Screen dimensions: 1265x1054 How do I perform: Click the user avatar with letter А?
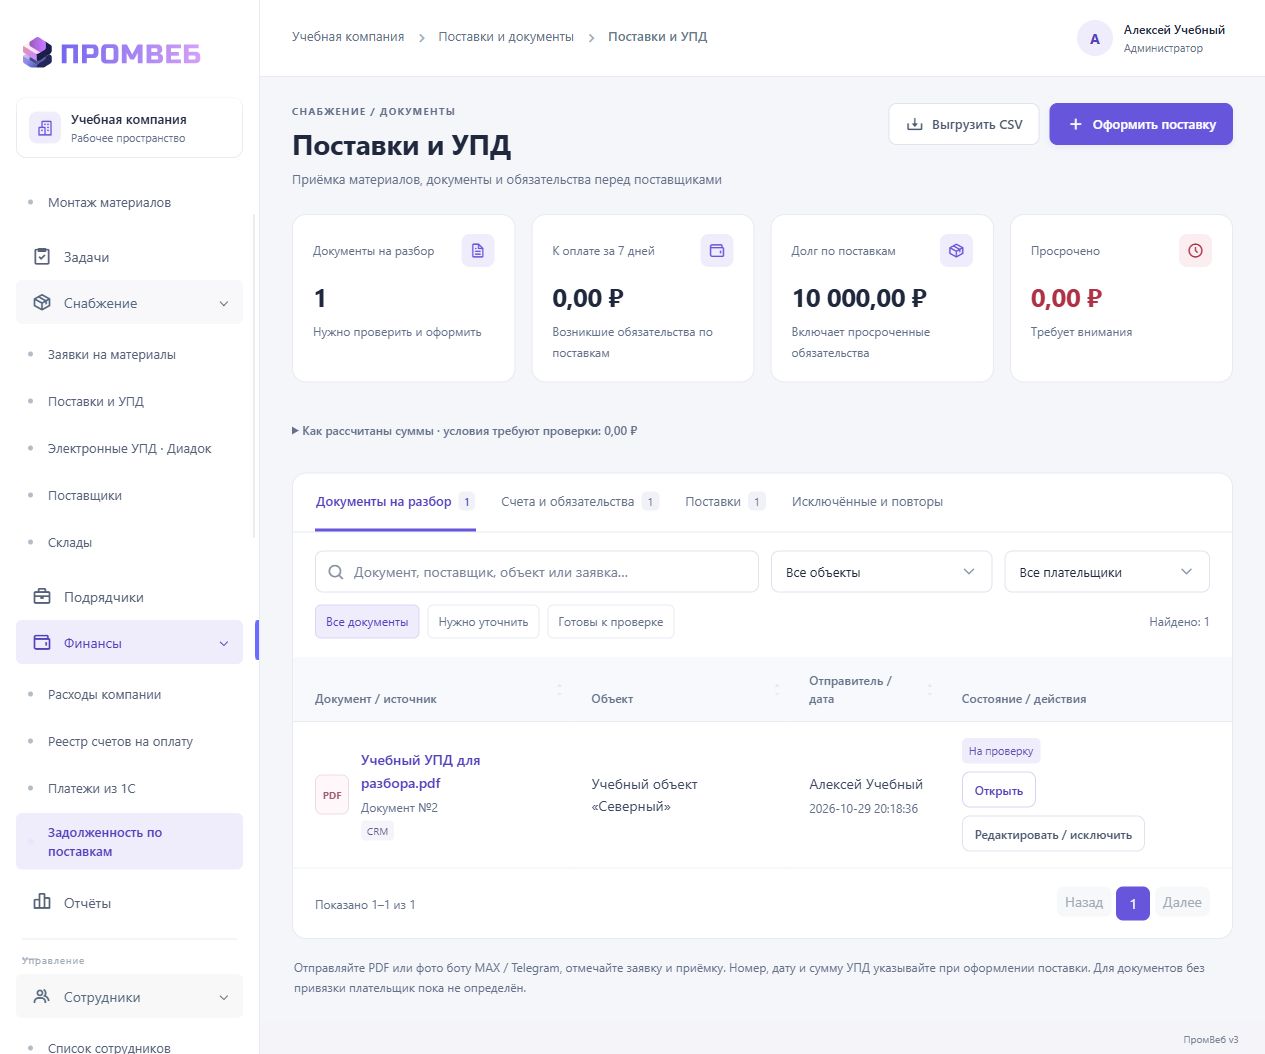coord(1095,39)
